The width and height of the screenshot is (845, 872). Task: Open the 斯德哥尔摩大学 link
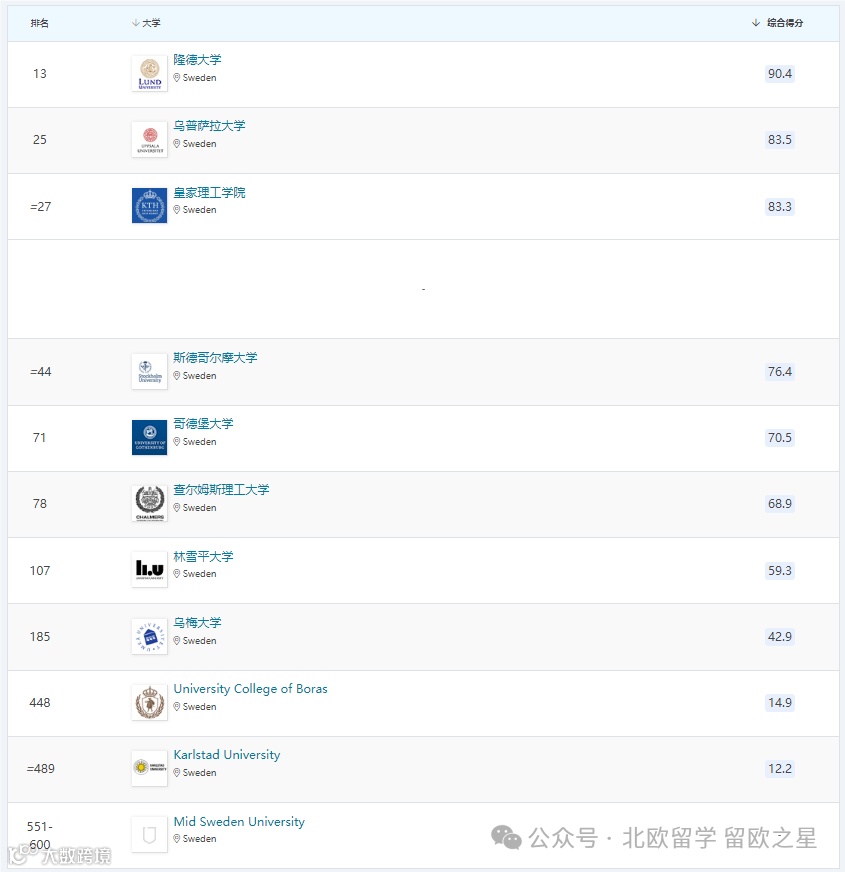pos(215,358)
